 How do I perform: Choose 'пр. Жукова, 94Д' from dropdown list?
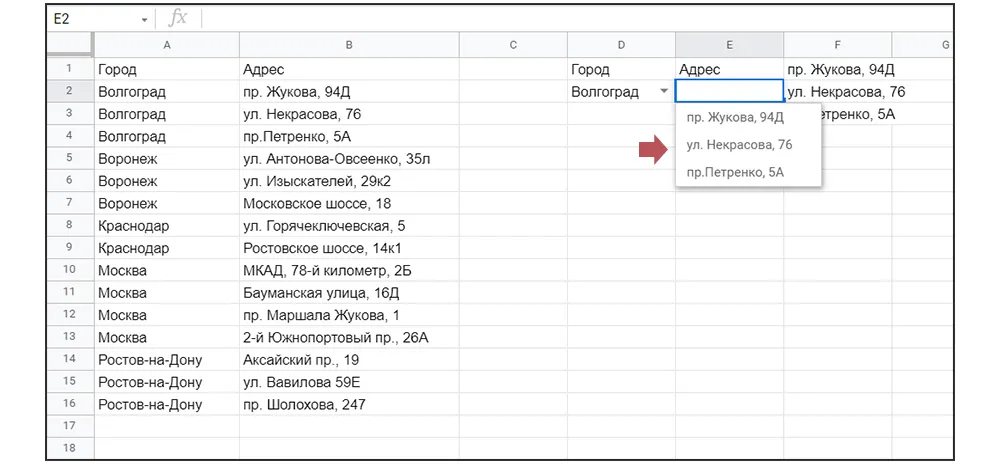[735, 117]
